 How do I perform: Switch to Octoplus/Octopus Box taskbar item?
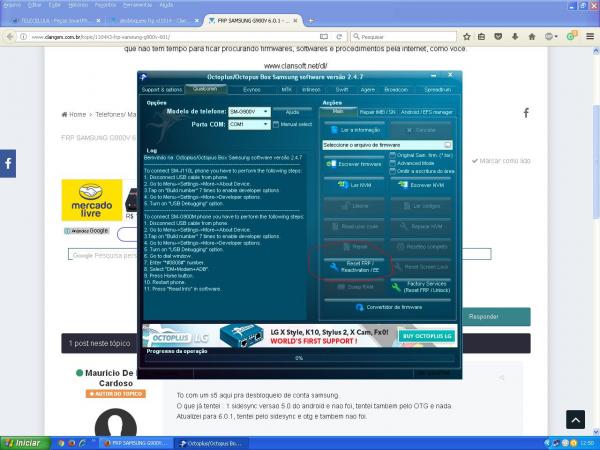(211, 443)
